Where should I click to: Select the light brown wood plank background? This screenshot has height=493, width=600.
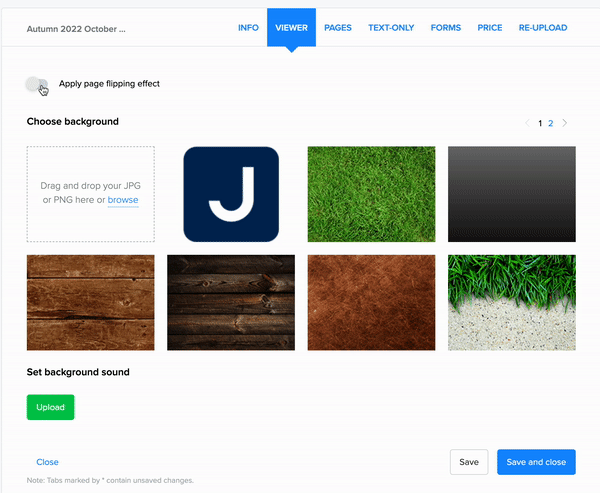coord(91,302)
